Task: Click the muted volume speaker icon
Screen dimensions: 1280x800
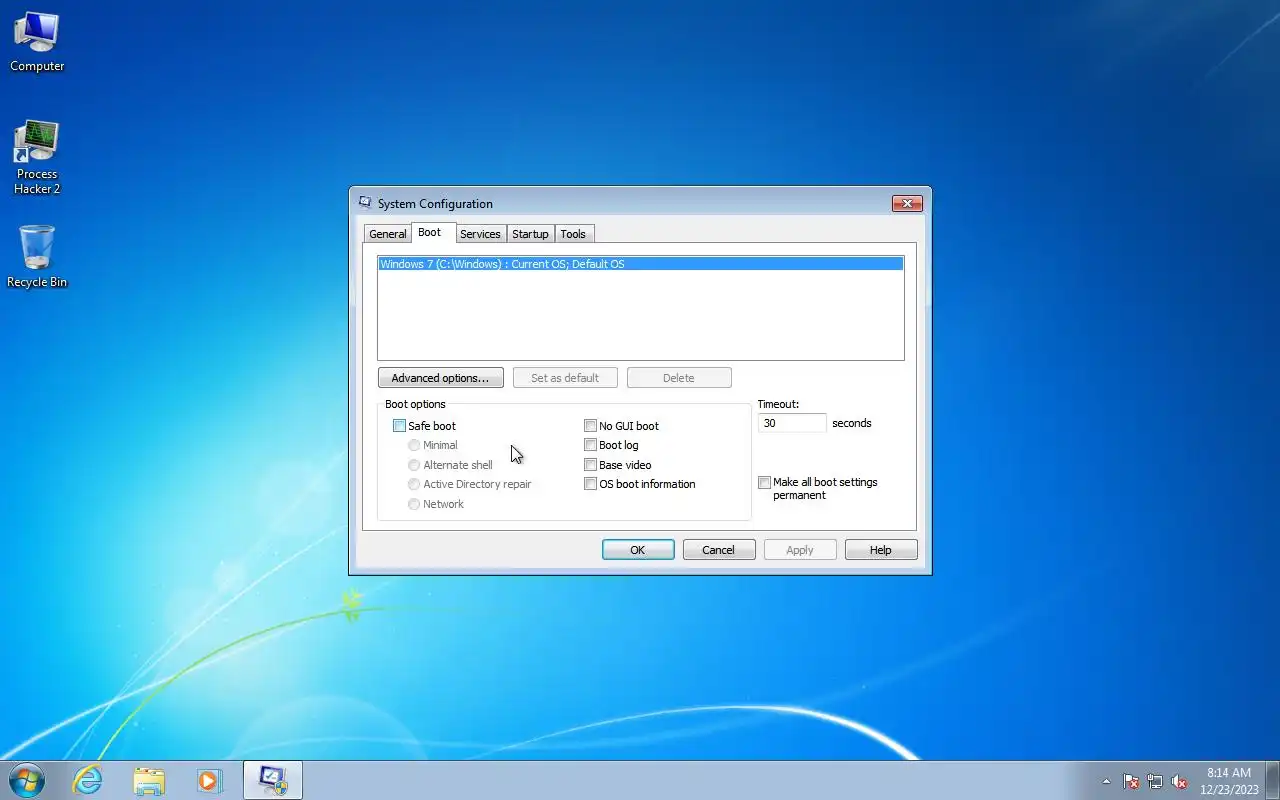Action: (1180, 781)
